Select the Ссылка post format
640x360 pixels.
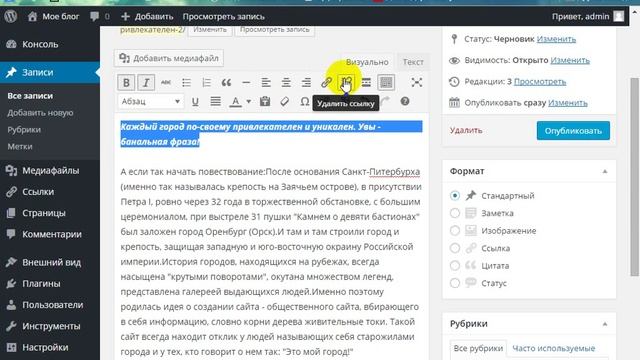455,248
